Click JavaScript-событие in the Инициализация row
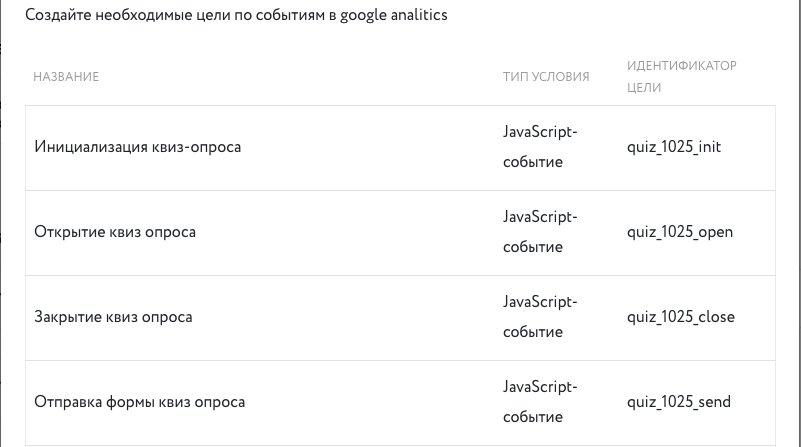The image size is (801, 447). pos(540,147)
